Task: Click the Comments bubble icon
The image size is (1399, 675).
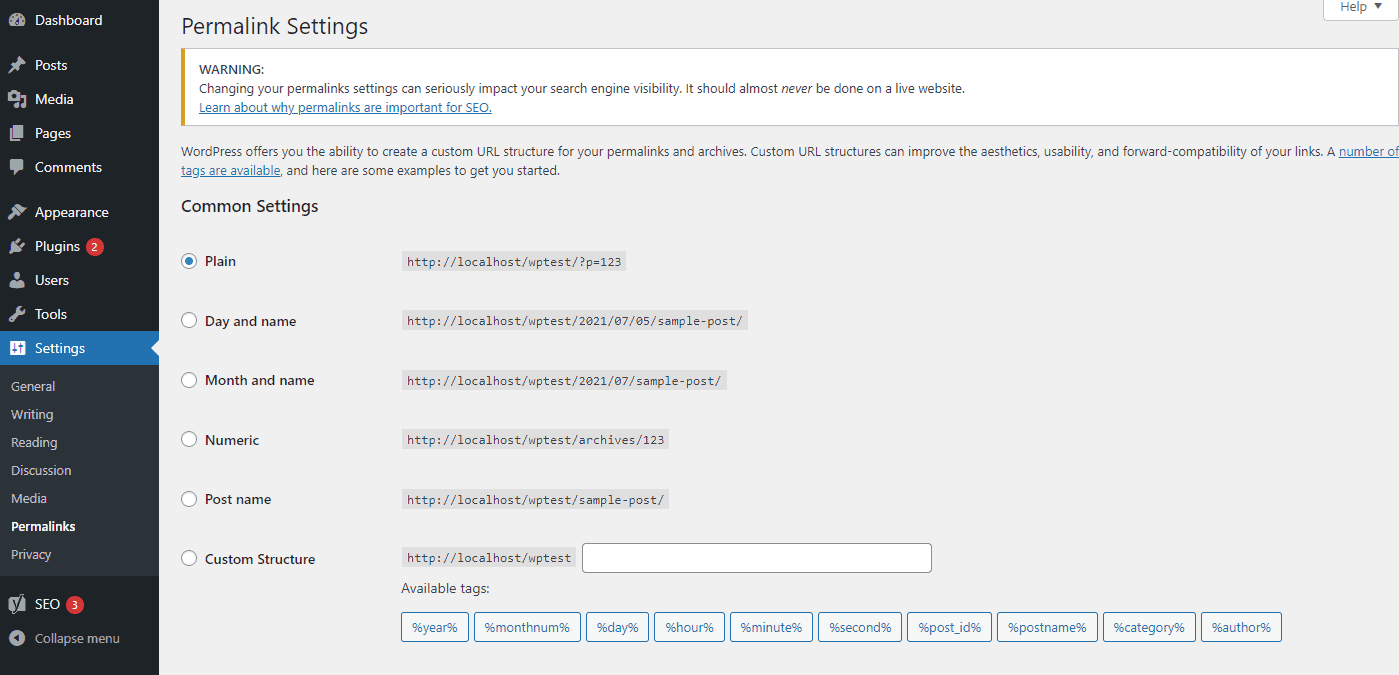Action: [17, 167]
